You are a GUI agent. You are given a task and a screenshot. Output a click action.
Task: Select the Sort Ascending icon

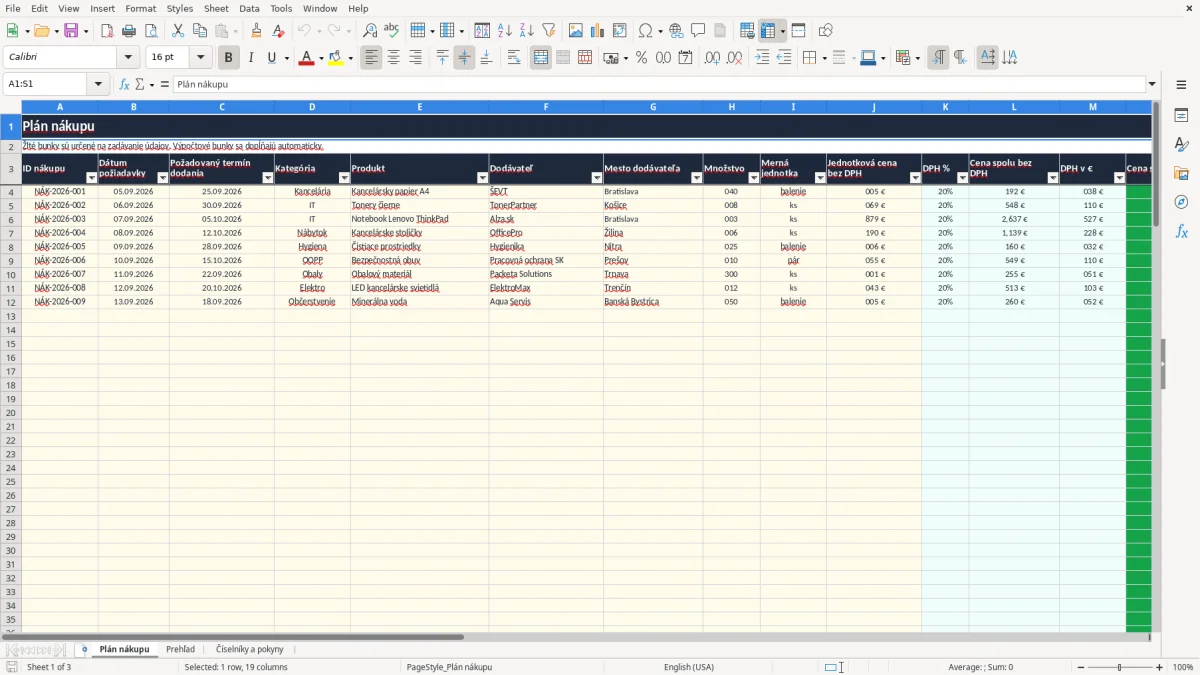coord(504,31)
